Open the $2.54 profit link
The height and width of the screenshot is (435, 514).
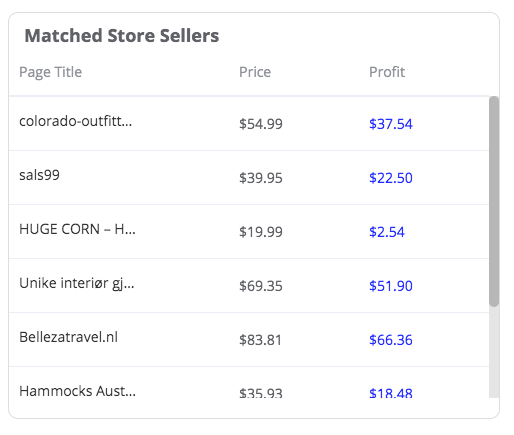(x=387, y=232)
